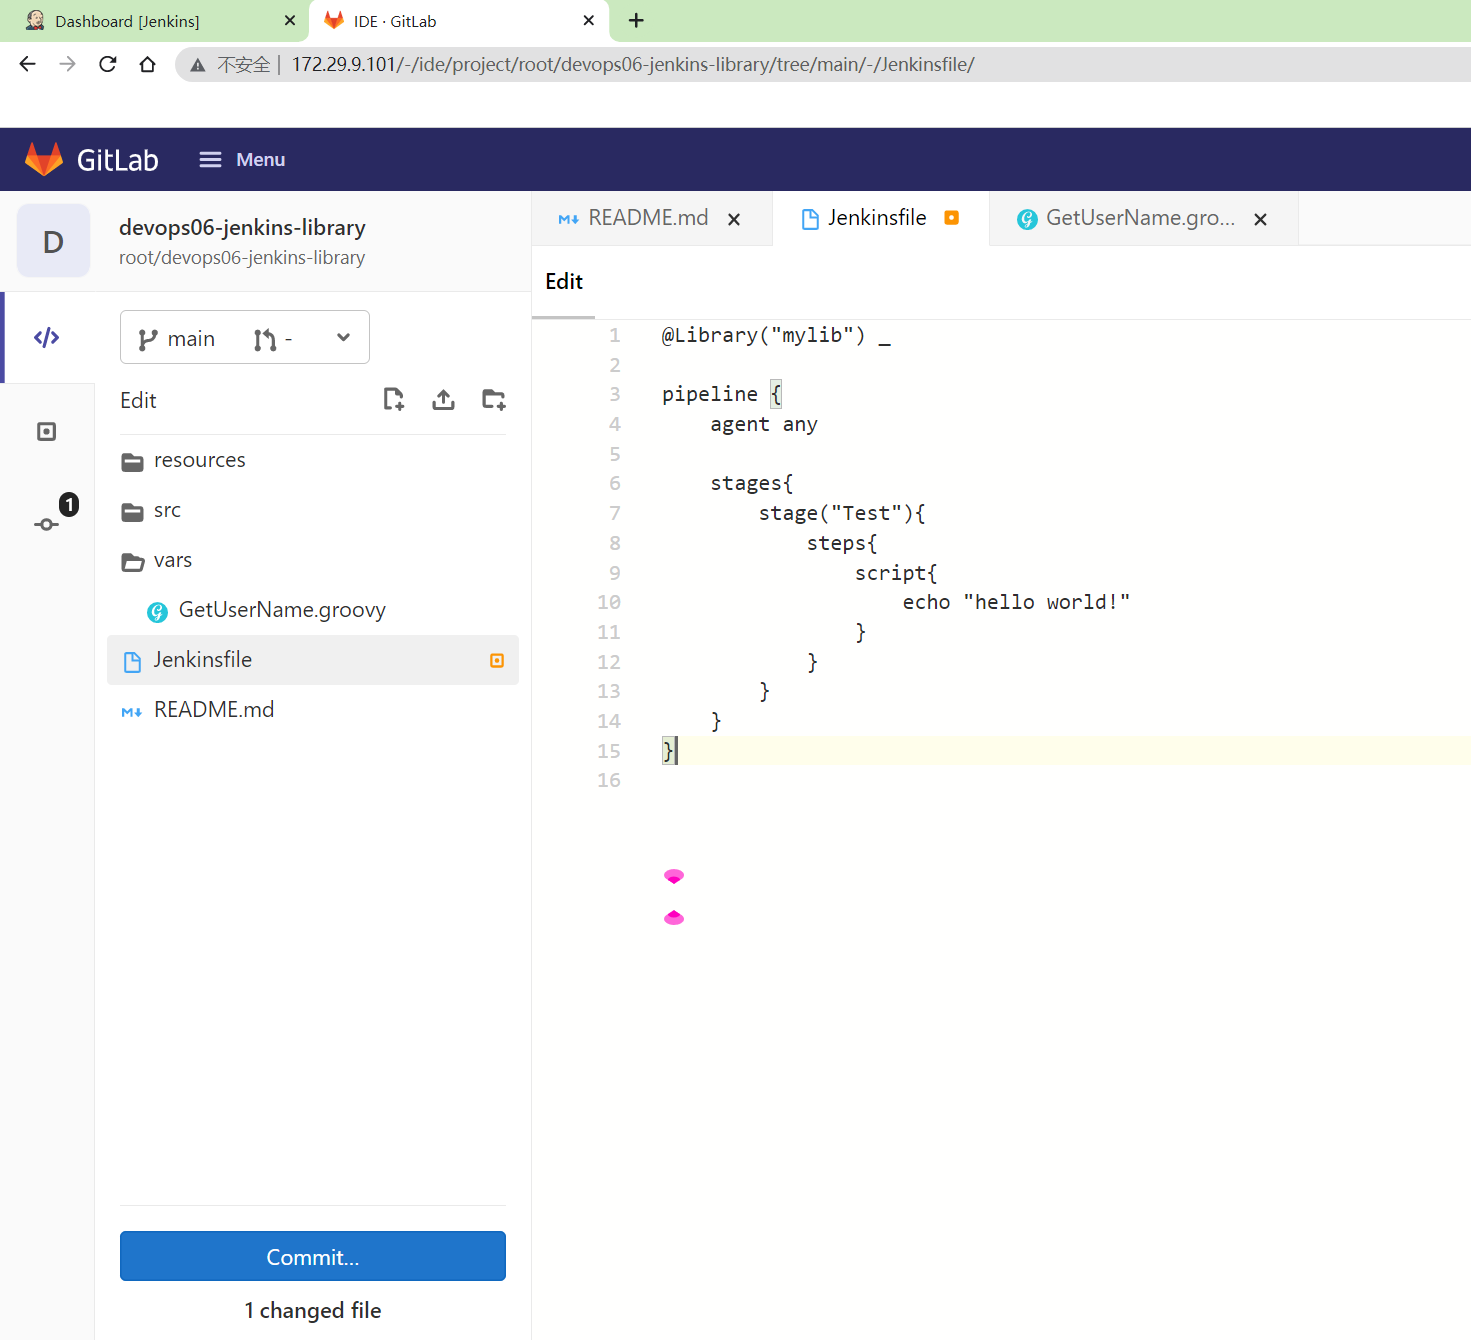
Task: Open the Menu hamburger button
Action: (242, 160)
